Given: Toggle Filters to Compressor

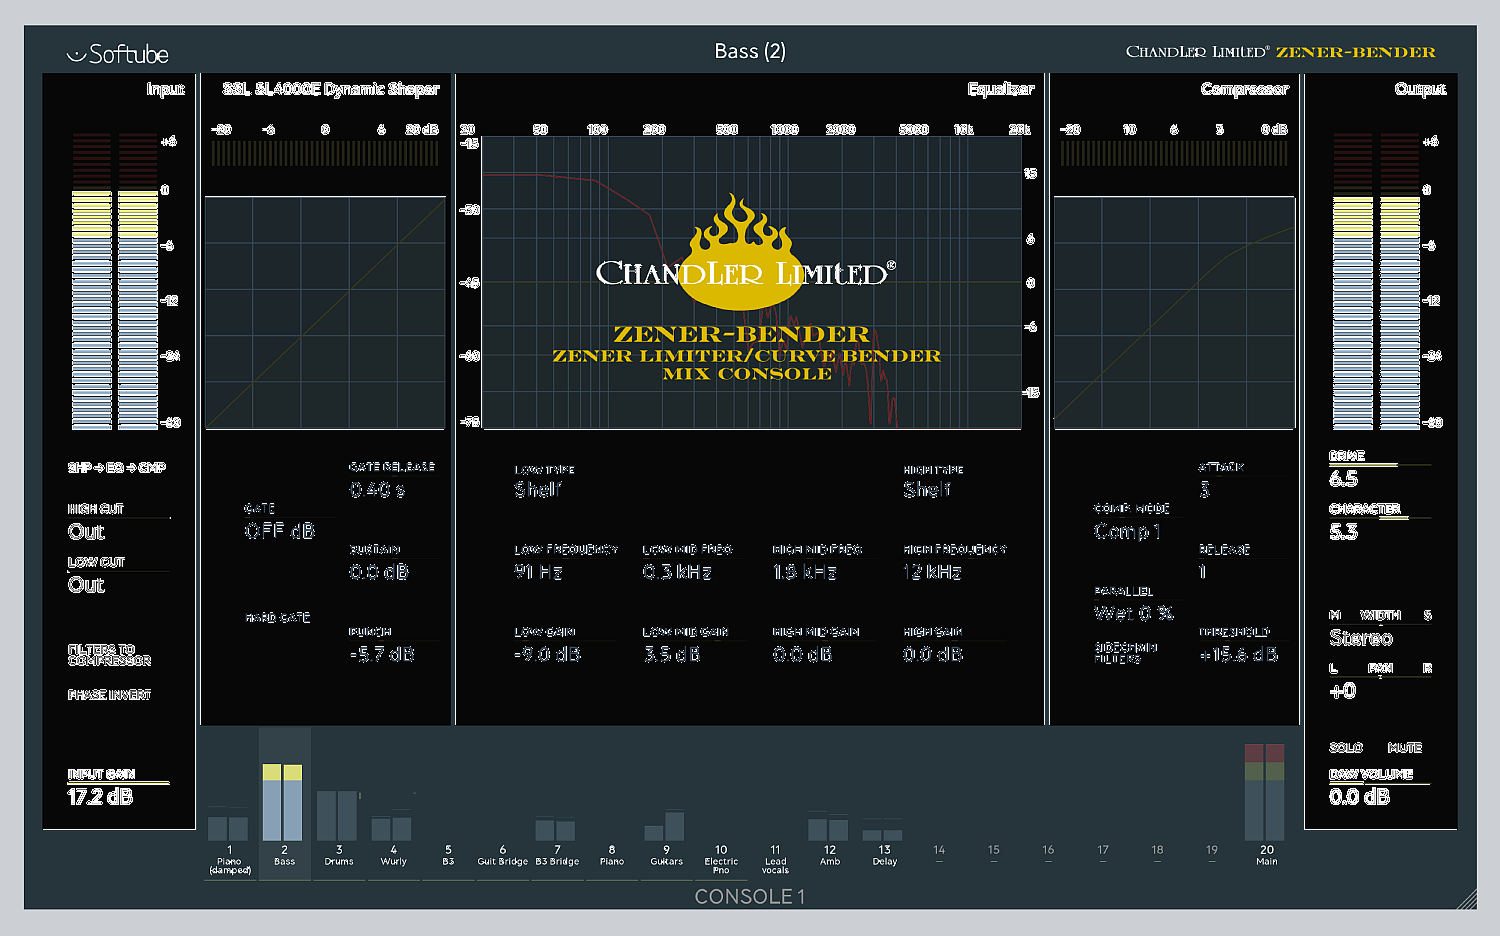Looking at the screenshot, I should 109,655.
